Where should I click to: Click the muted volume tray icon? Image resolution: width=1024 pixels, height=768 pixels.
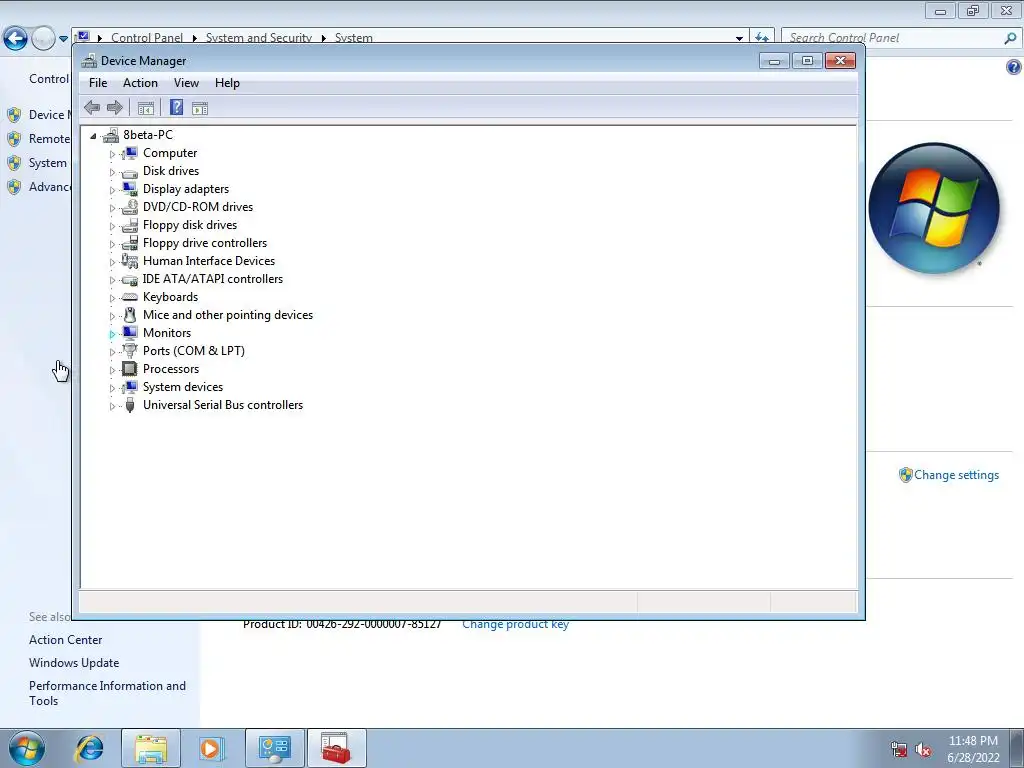coord(923,749)
